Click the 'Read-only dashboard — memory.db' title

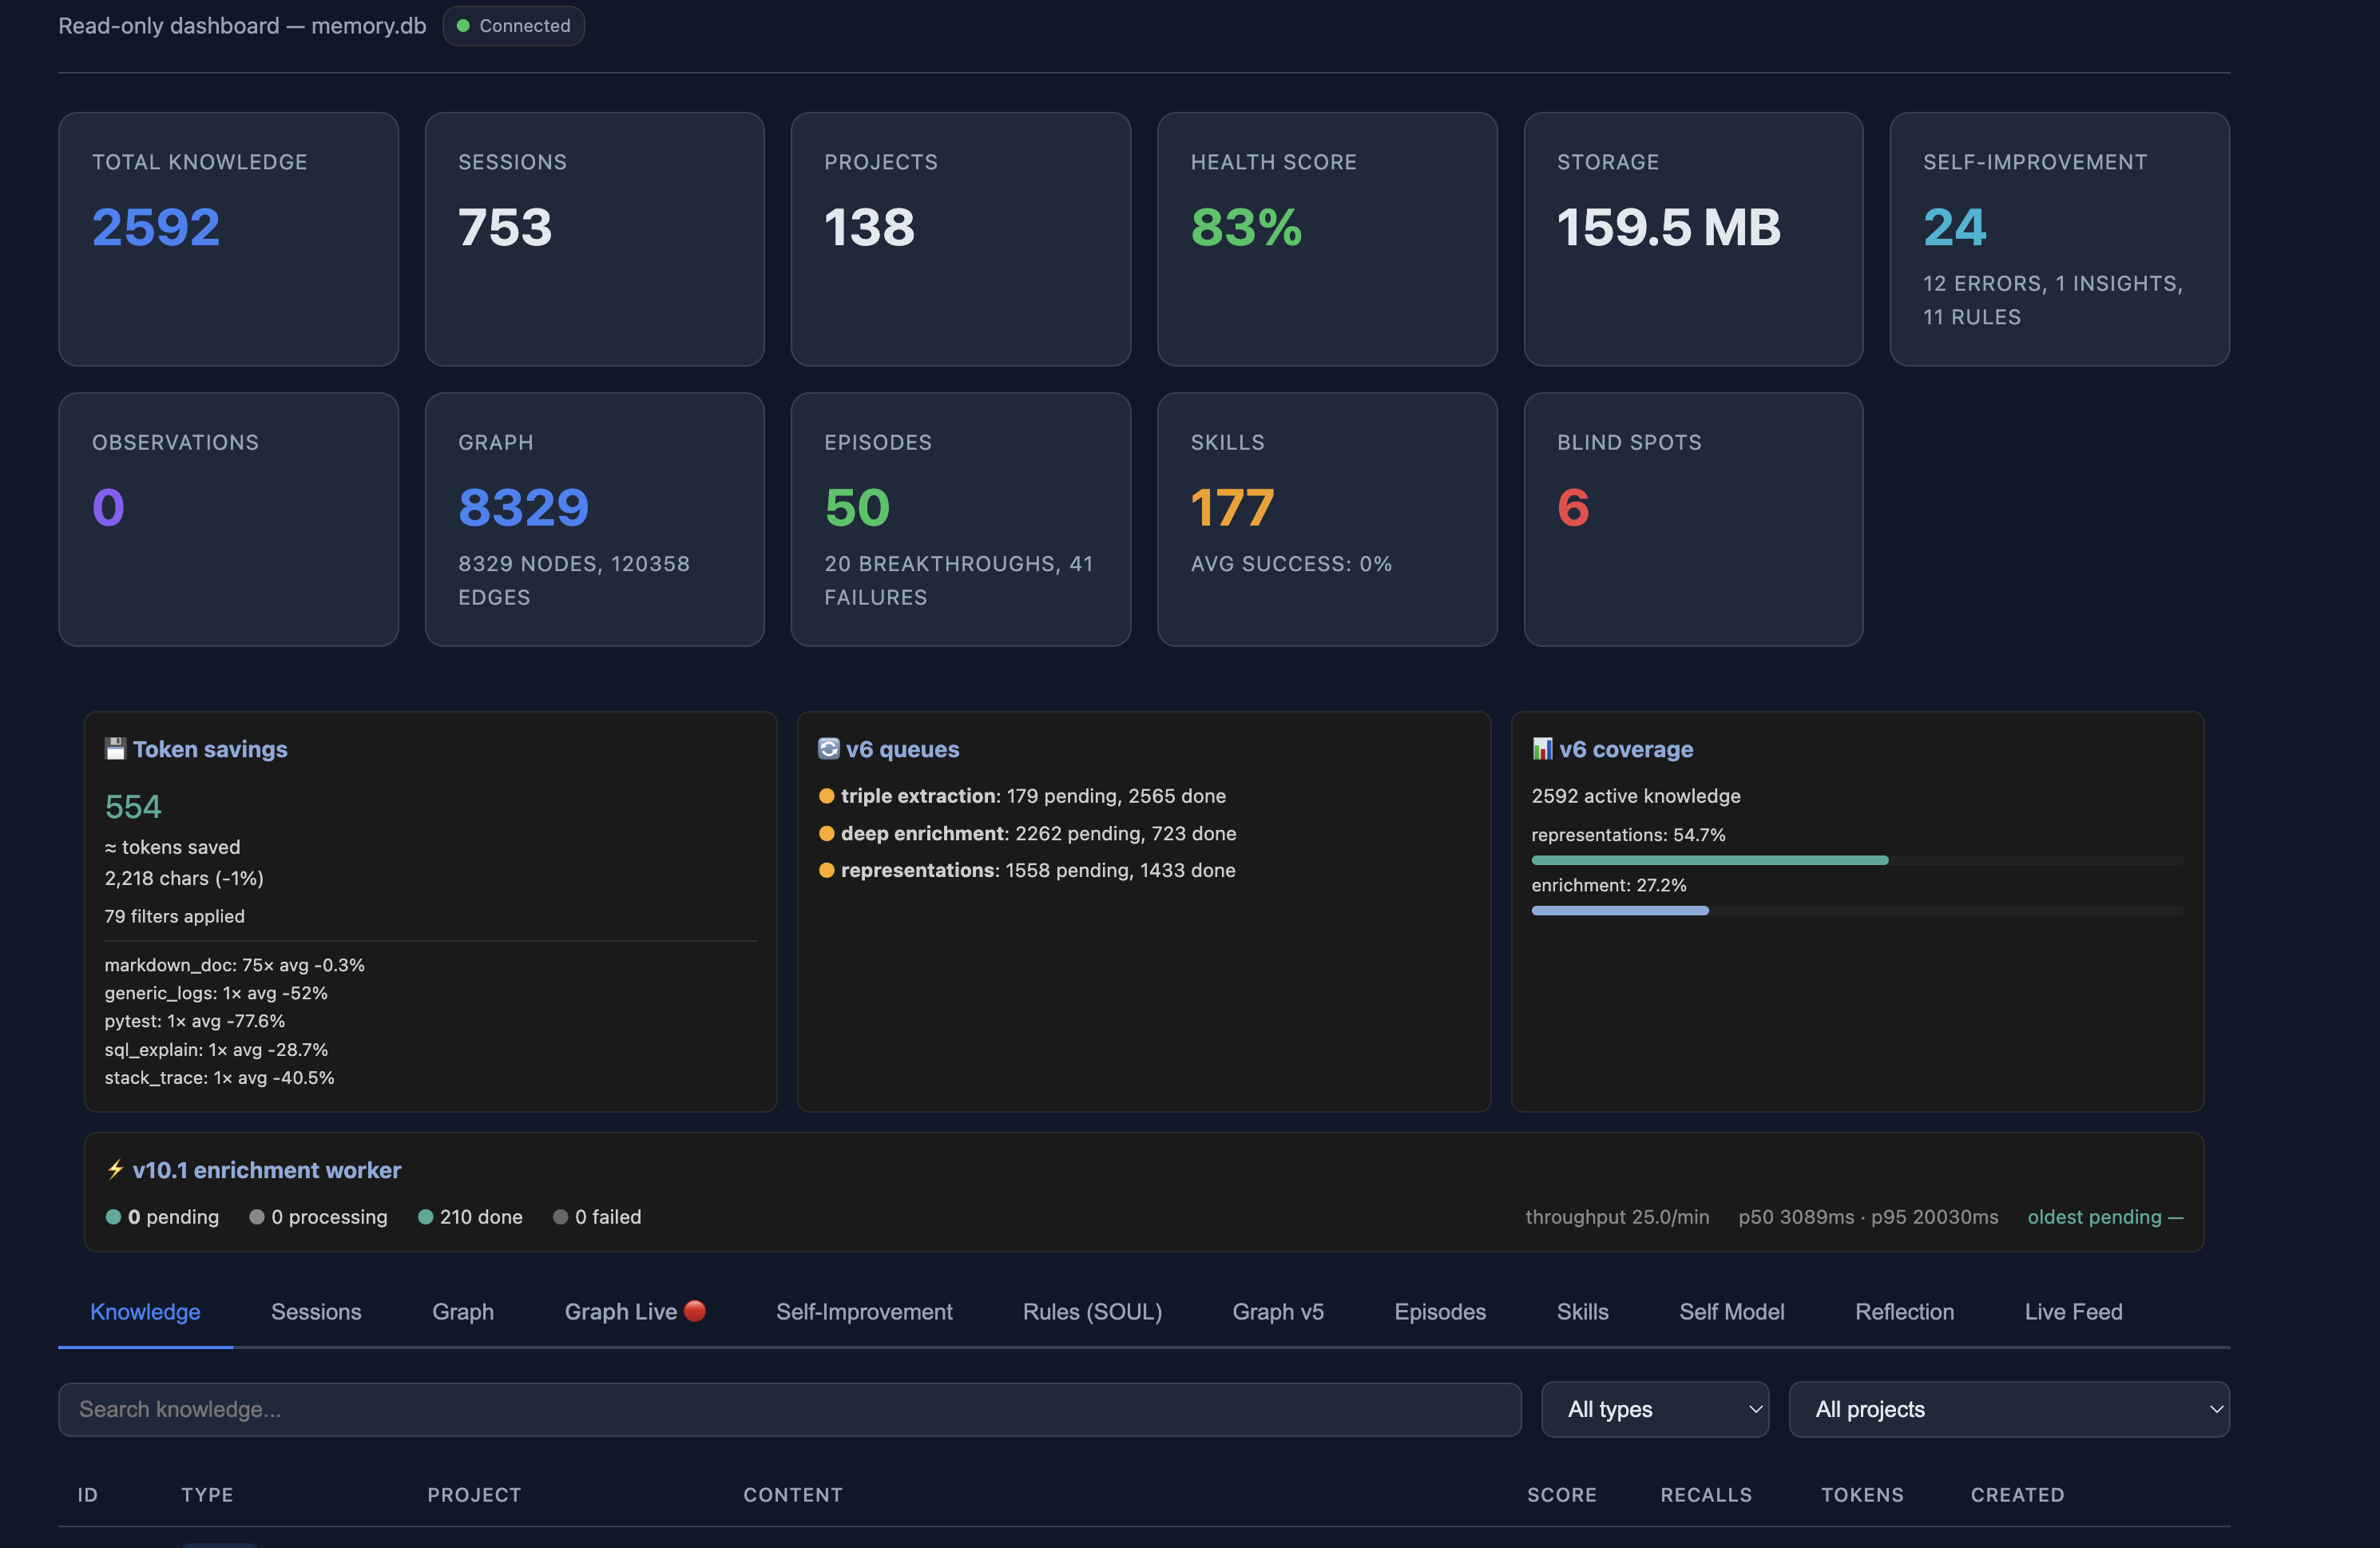(x=242, y=26)
